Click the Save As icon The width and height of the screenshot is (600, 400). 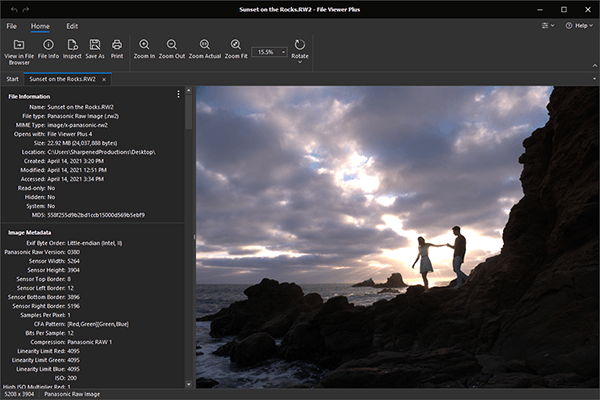(95, 45)
